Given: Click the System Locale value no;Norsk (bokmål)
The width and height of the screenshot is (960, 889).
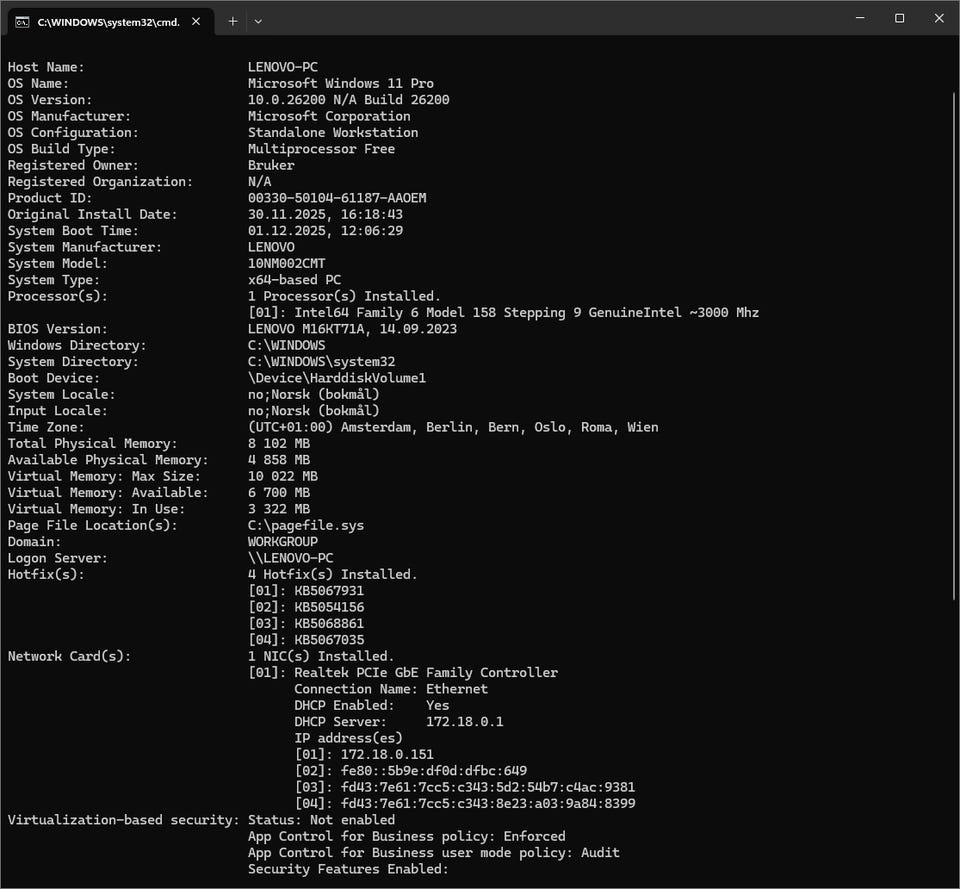Looking at the screenshot, I should (313, 394).
